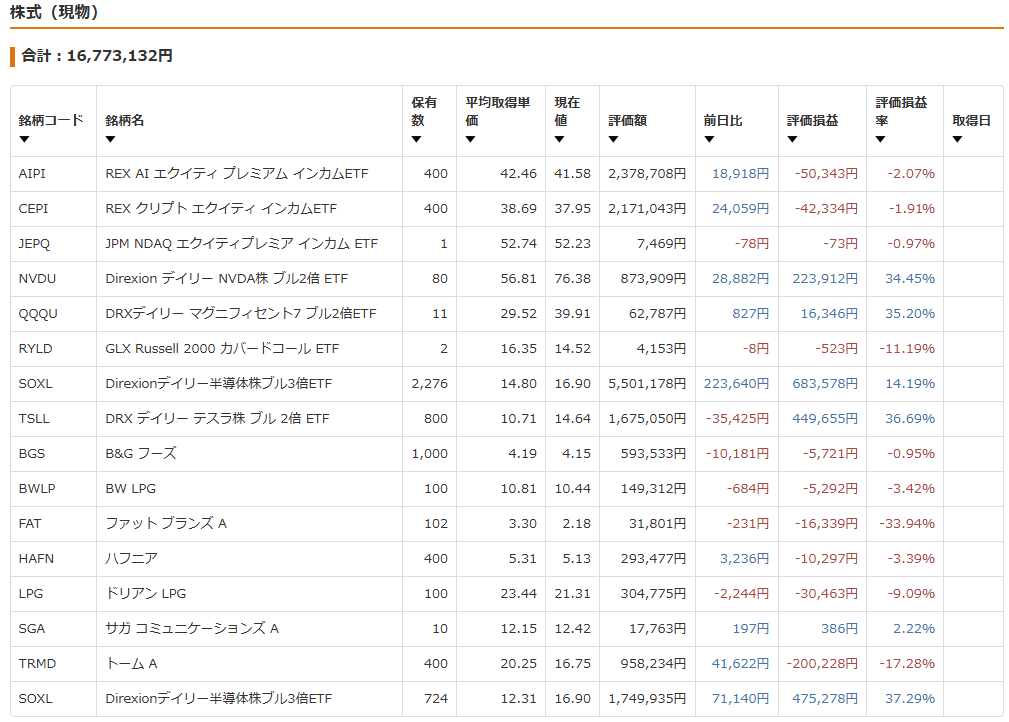Select the HAFN ticker code
This screenshot has height=722, width=1009.
pos(36,559)
